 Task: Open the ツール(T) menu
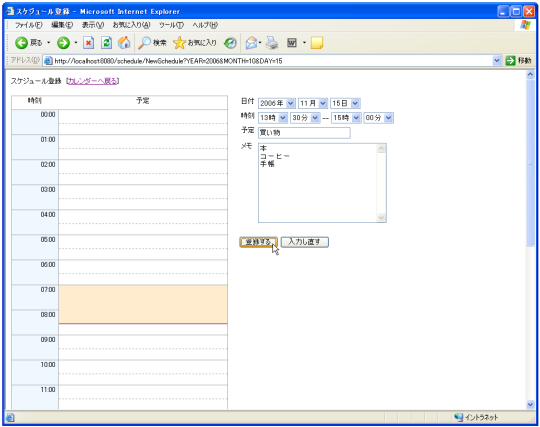click(x=171, y=25)
